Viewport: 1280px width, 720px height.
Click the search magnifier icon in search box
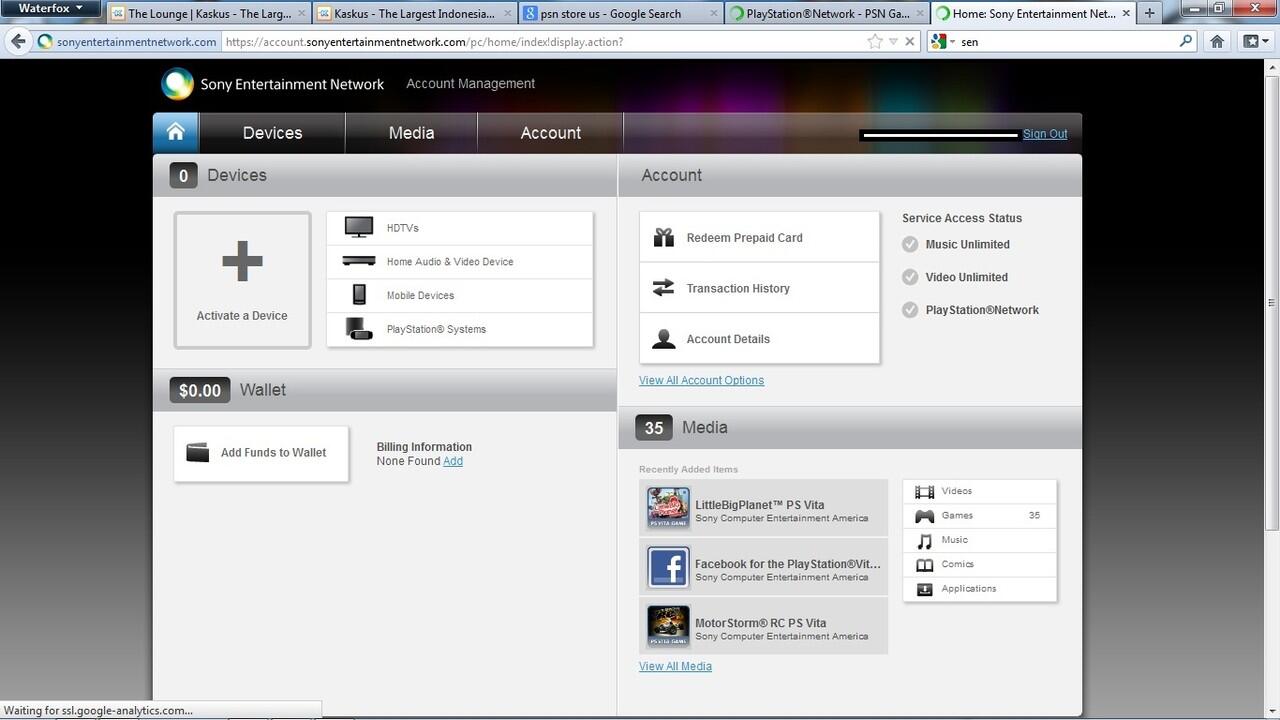[x=1186, y=41]
